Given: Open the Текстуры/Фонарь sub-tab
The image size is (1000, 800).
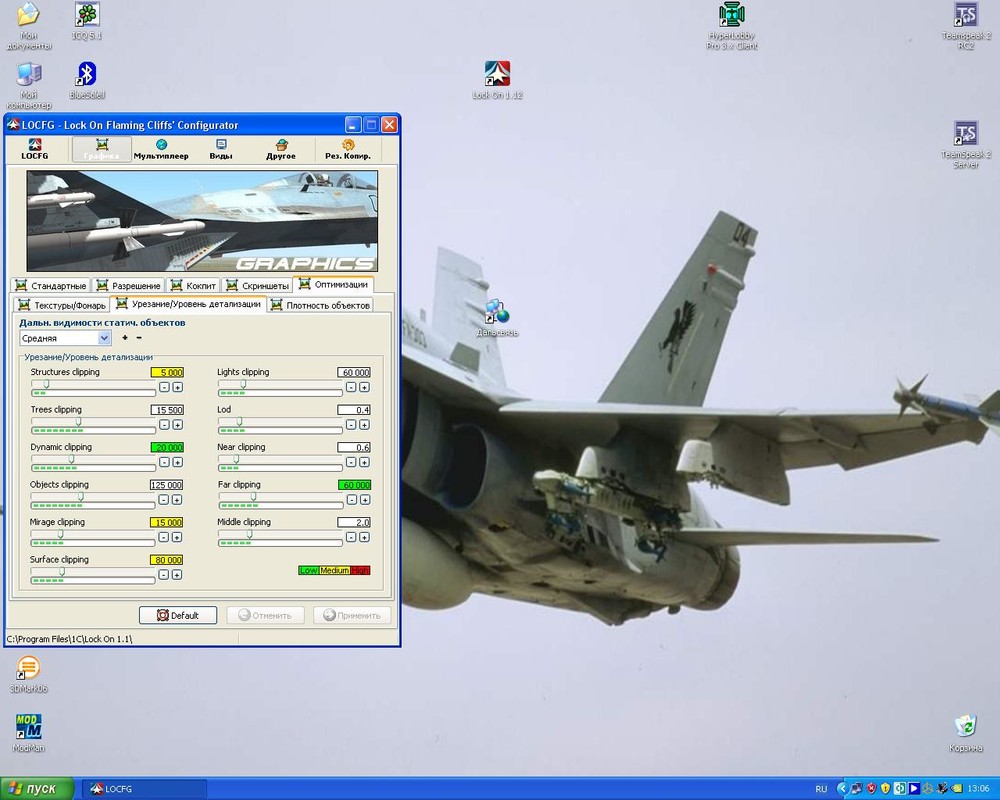Looking at the screenshot, I should (x=62, y=304).
